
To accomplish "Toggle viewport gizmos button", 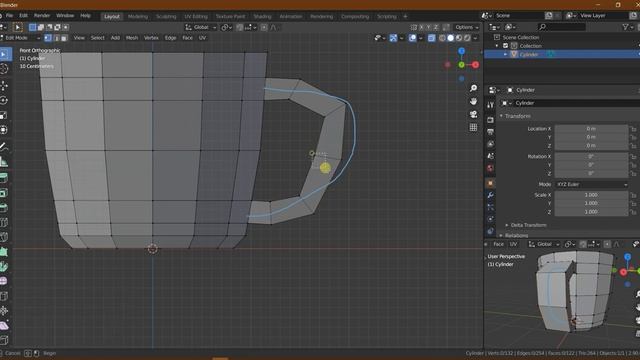I will 393,38.
